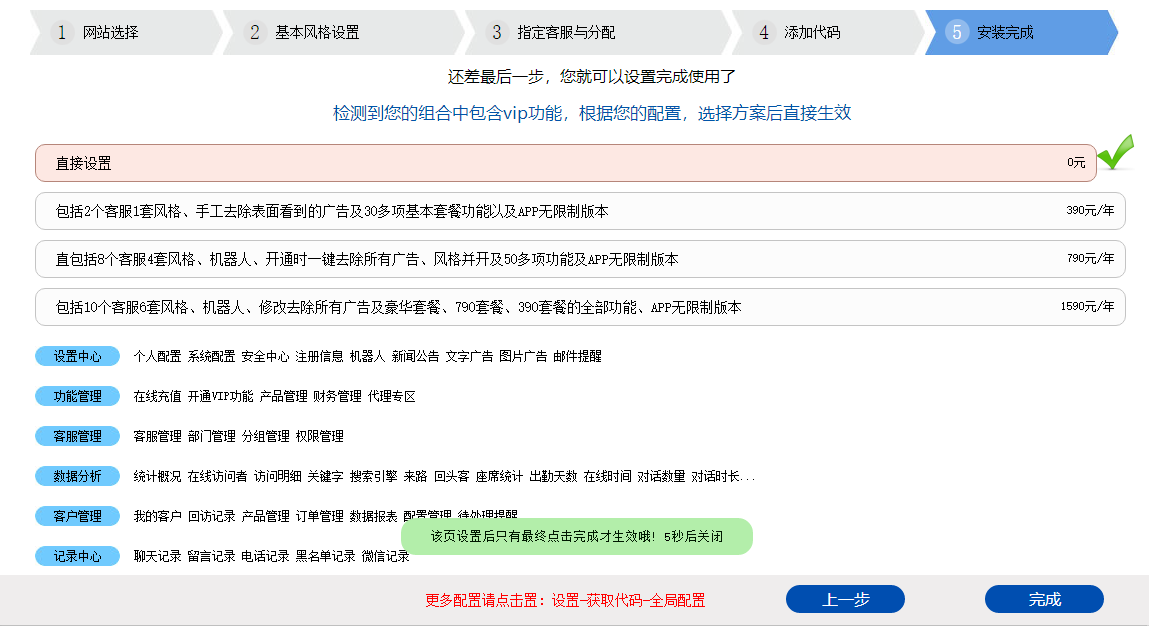The height and width of the screenshot is (626, 1149).
Task: Open 系统配置 link
Action: [211, 356]
